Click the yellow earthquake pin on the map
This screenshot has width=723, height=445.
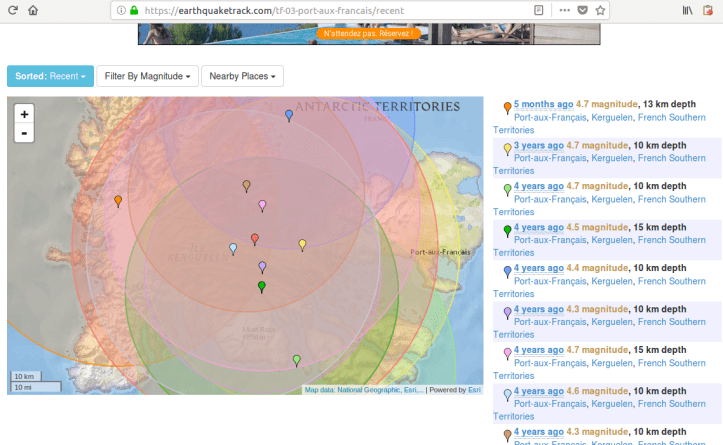tap(302, 245)
